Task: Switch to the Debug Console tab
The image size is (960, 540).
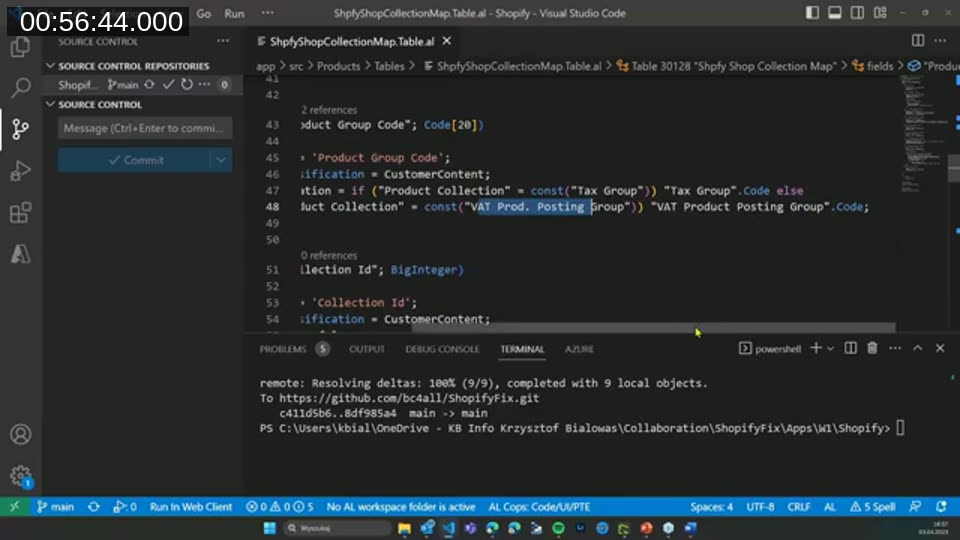Action: coord(442,349)
